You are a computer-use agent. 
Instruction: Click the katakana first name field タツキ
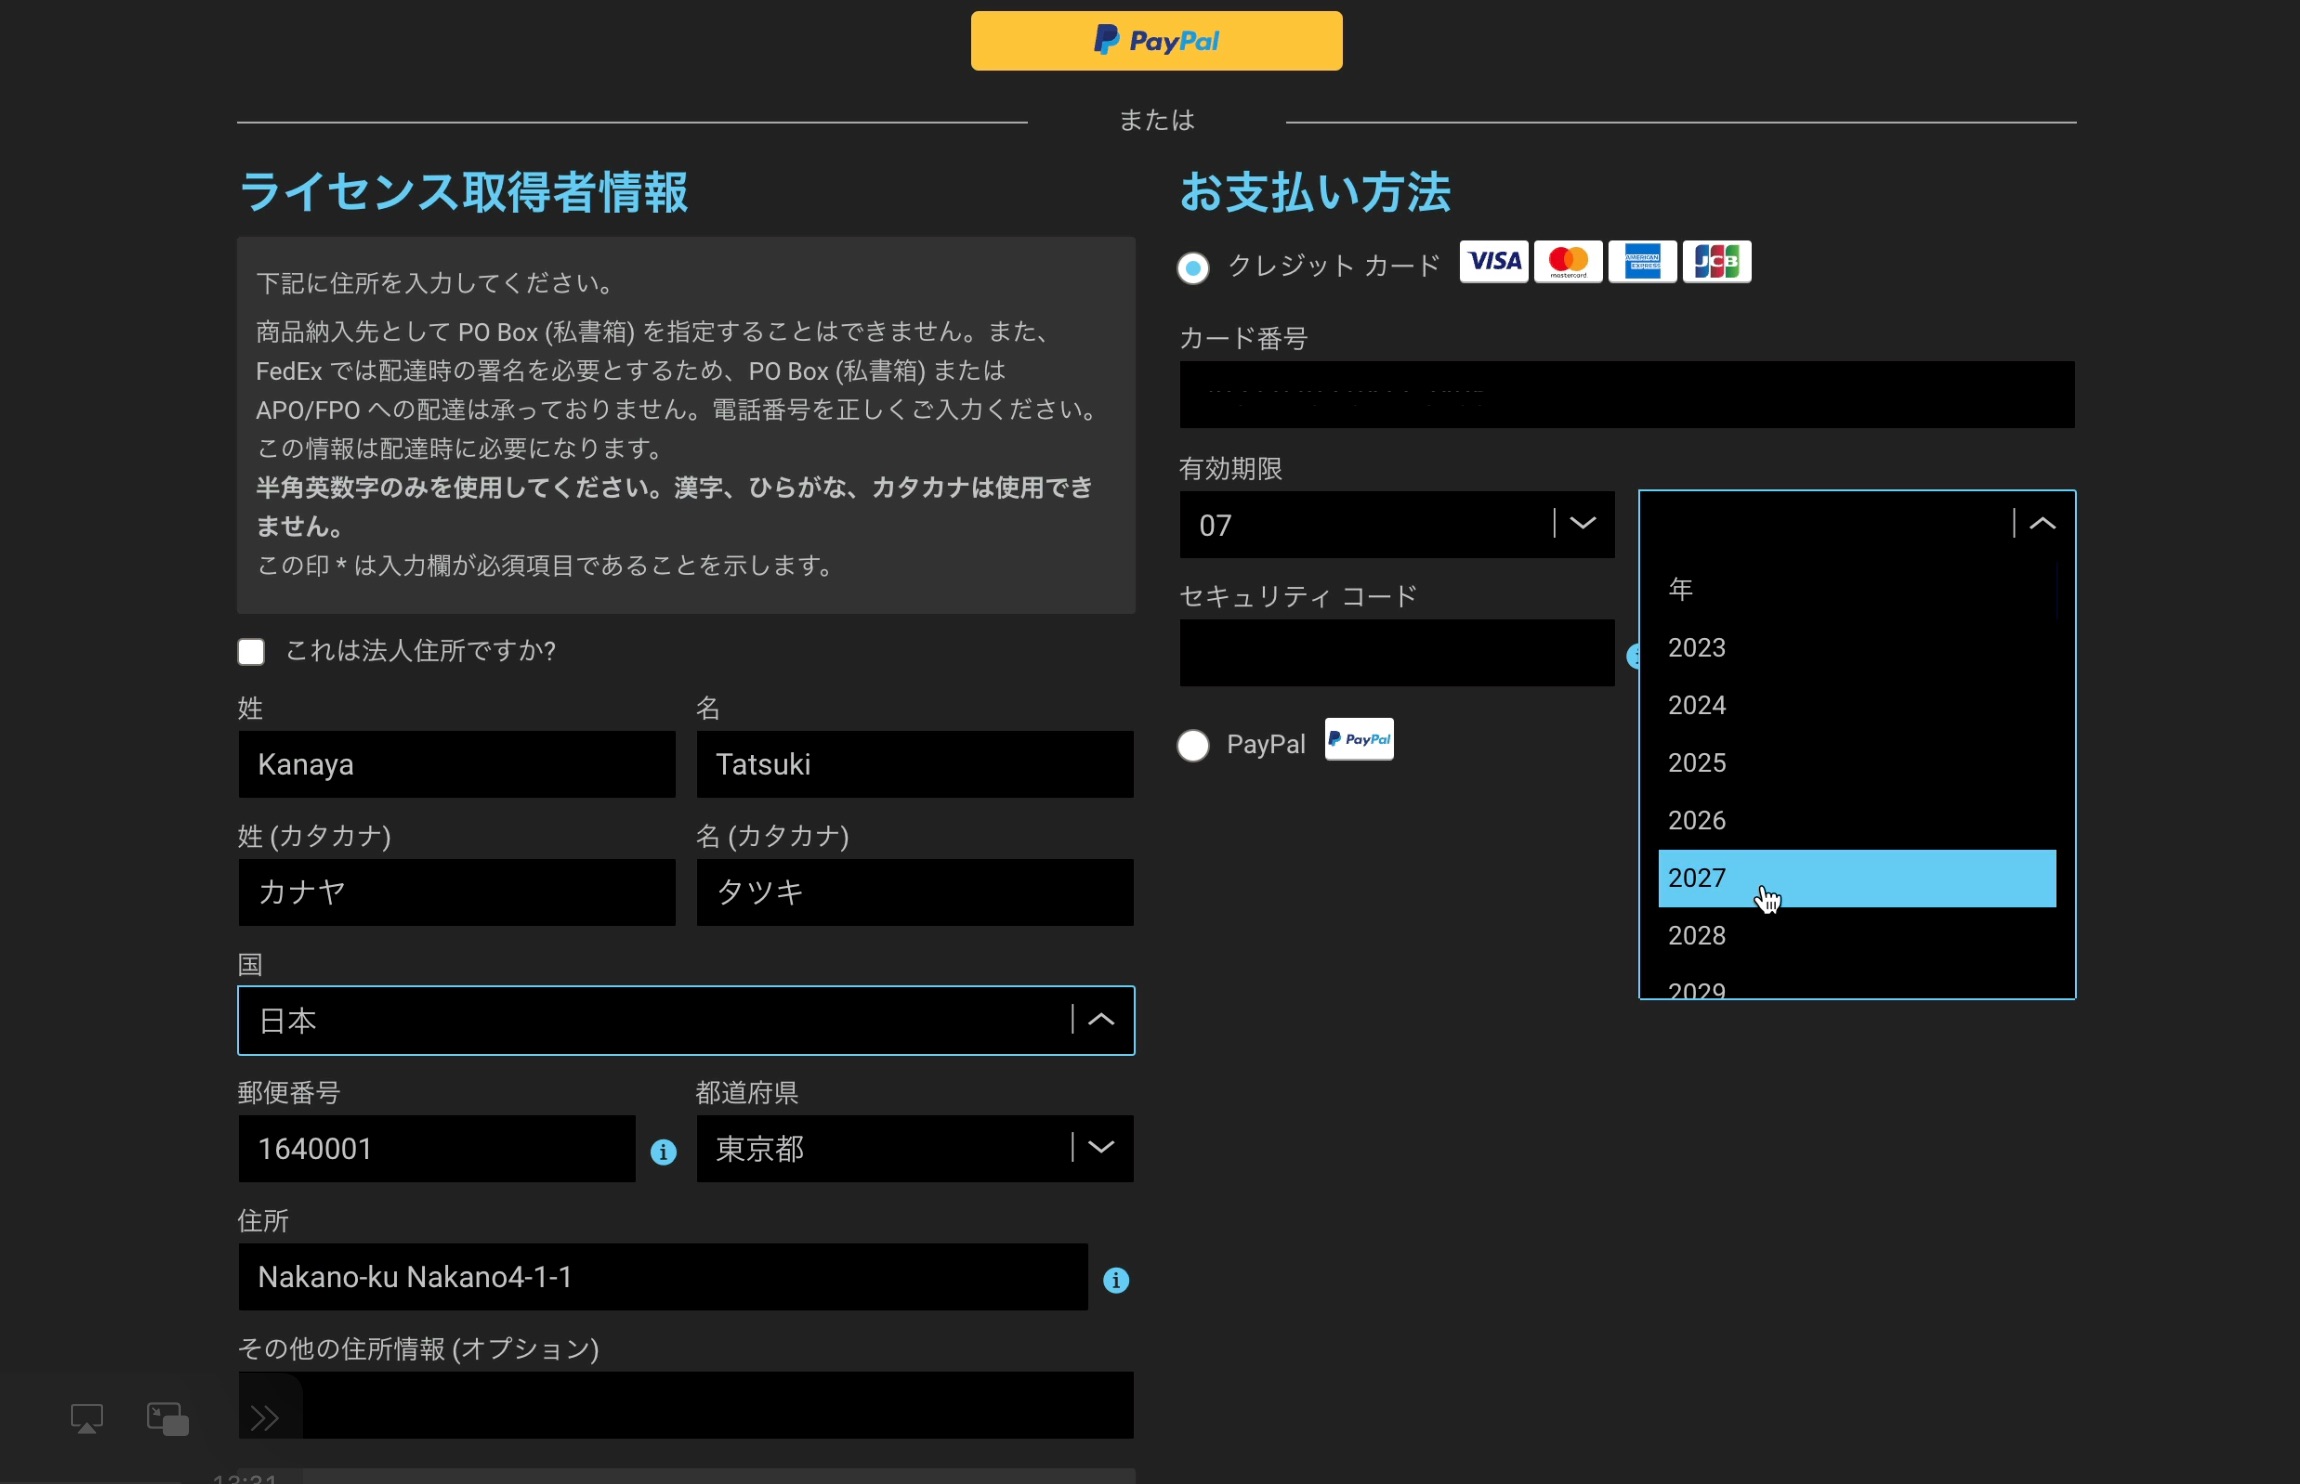915,893
